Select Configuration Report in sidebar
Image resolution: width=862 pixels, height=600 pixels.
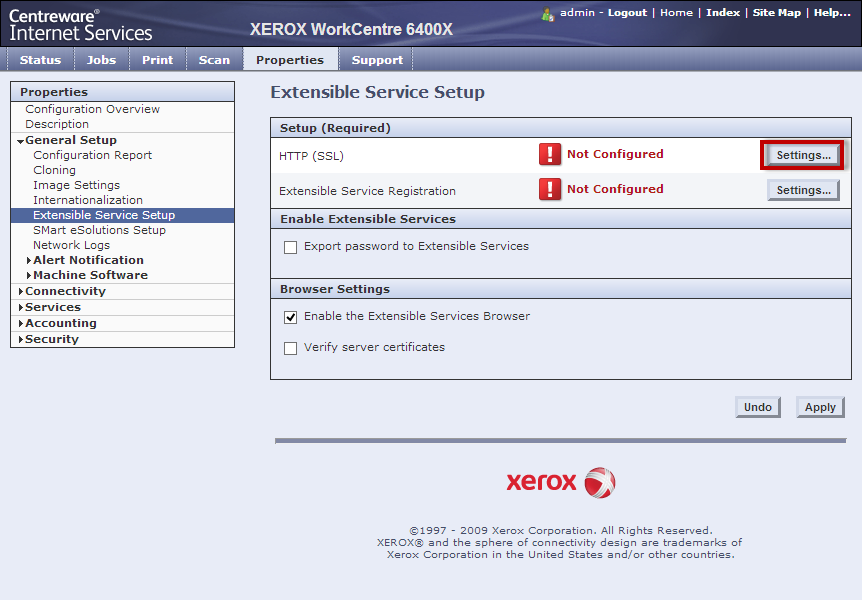(x=92, y=155)
